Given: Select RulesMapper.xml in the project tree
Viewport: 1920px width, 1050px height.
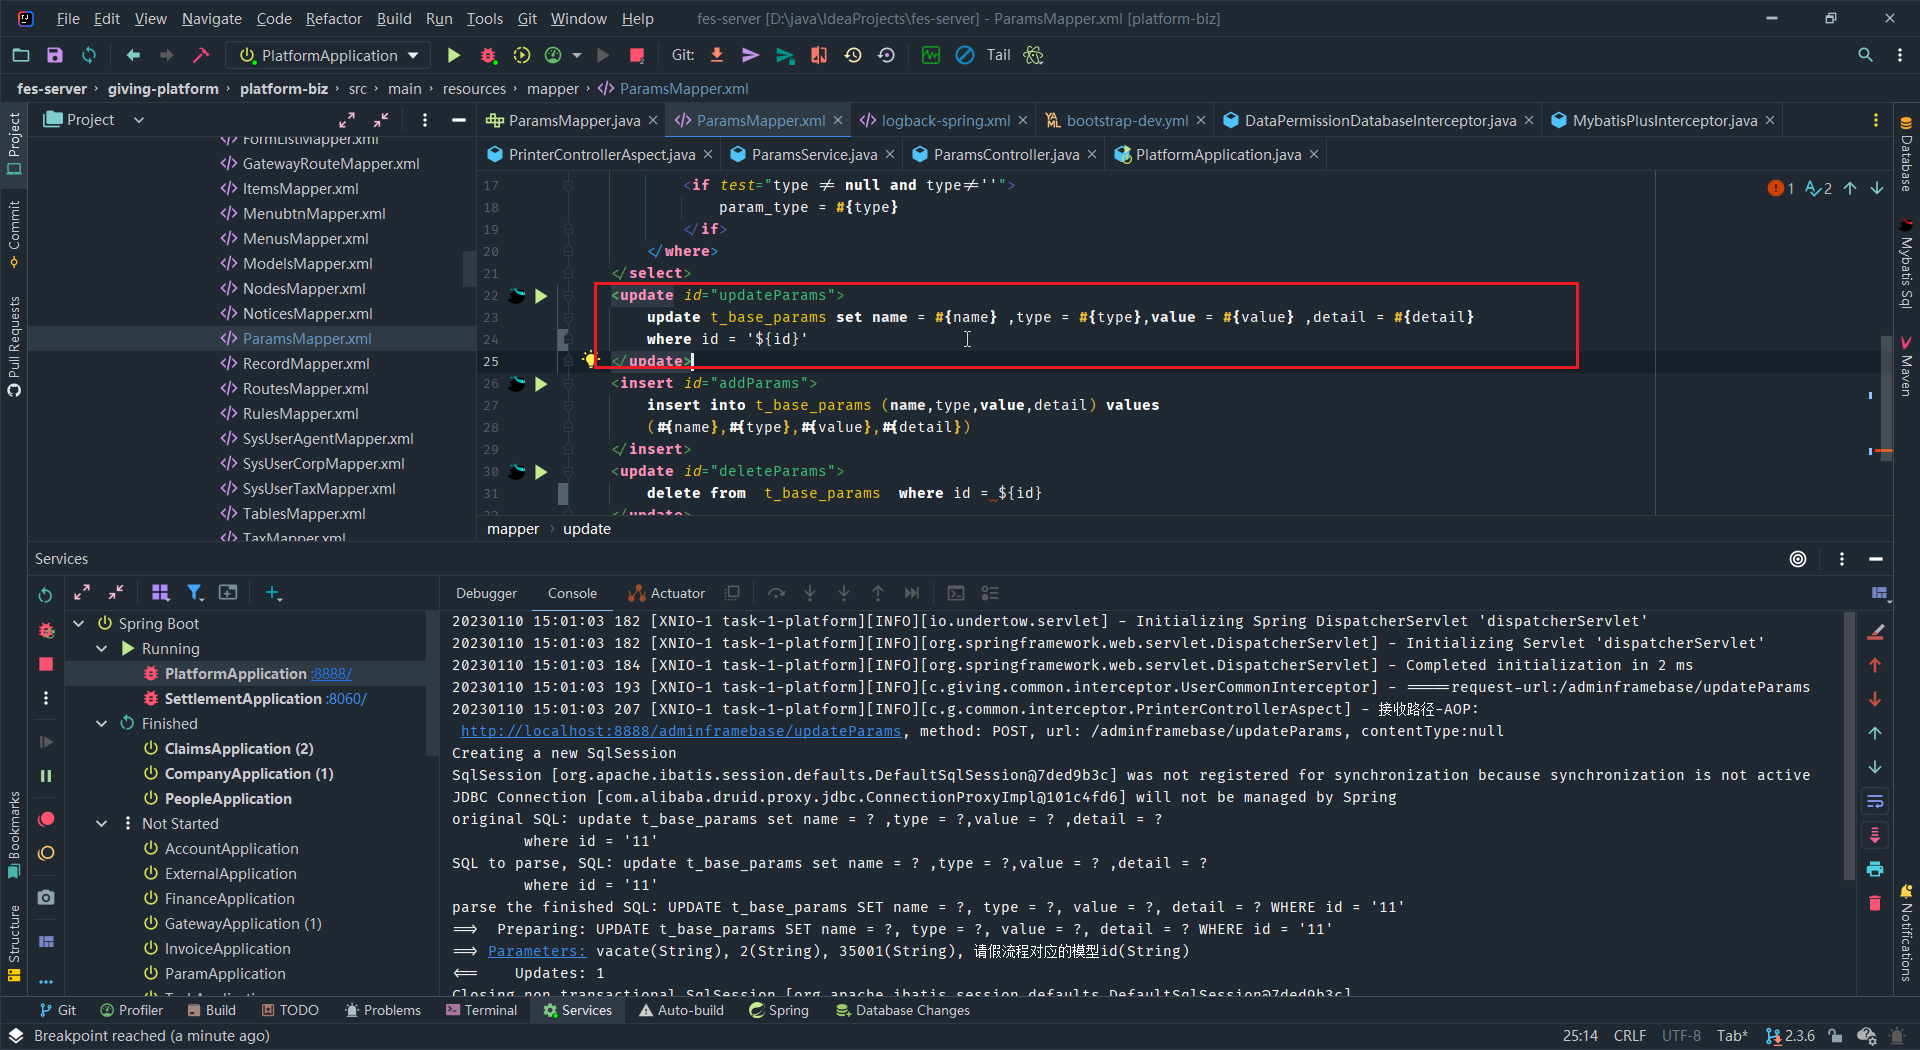Looking at the screenshot, I should [x=300, y=414].
